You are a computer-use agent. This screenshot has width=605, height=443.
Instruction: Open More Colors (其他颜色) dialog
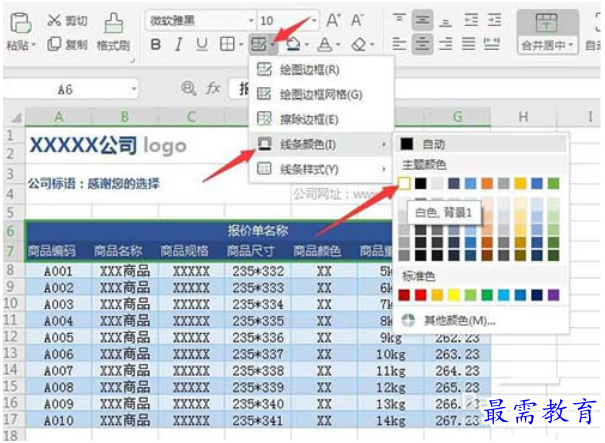(481, 320)
